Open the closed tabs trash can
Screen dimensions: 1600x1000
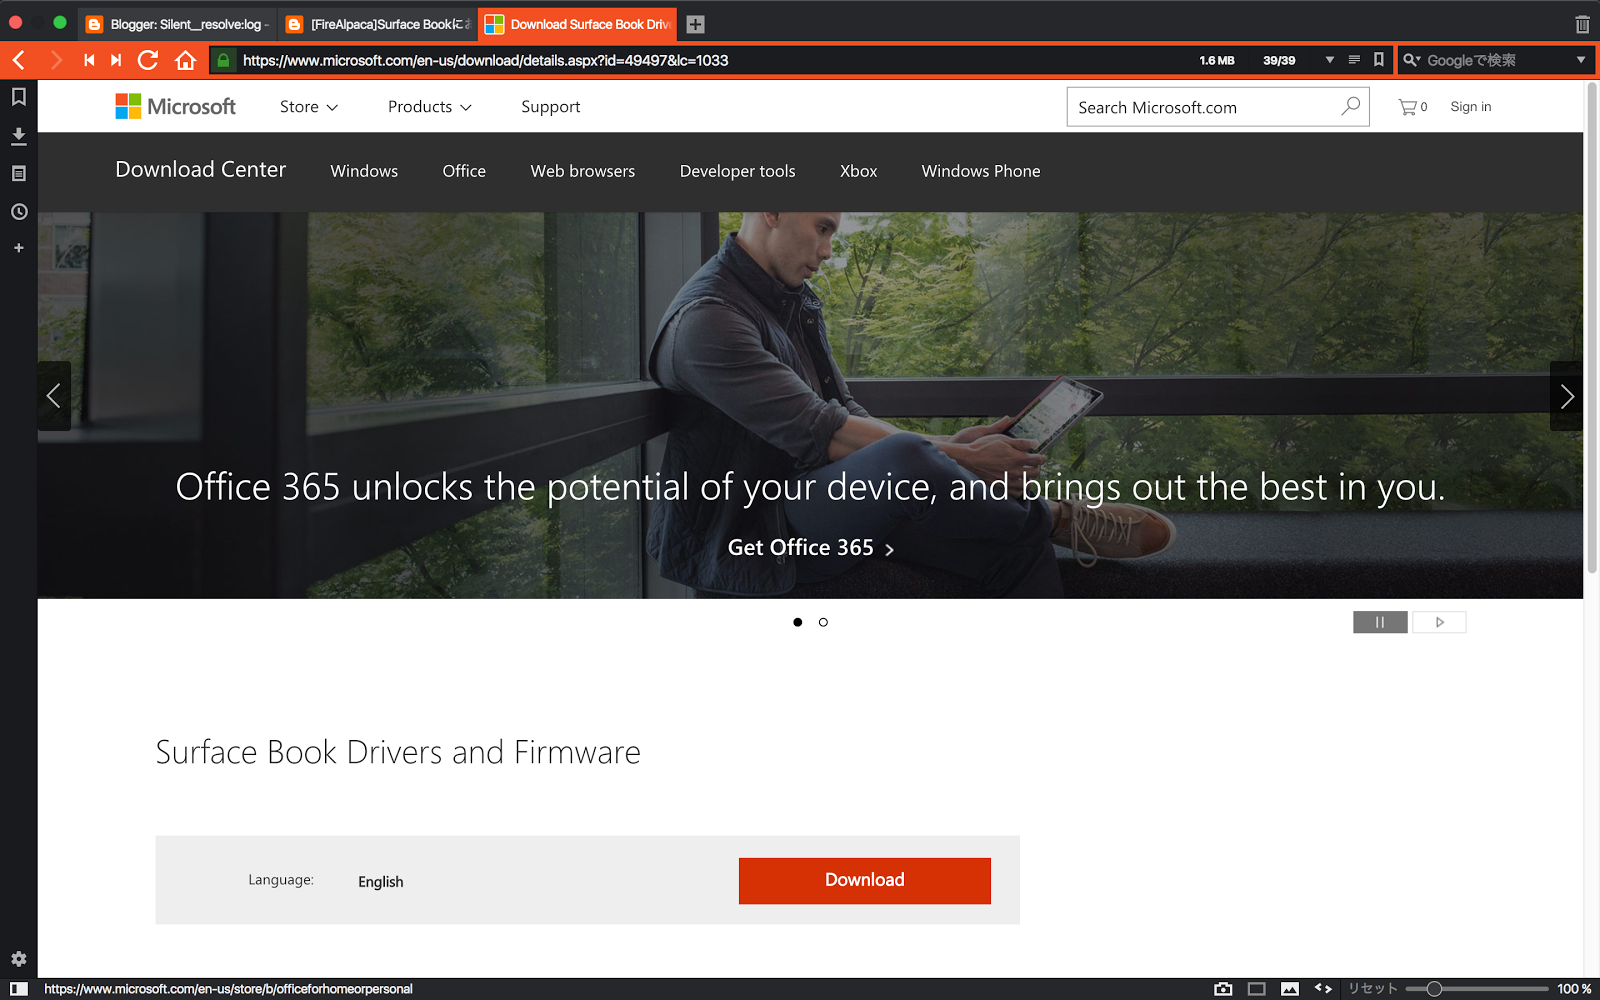click(1582, 24)
